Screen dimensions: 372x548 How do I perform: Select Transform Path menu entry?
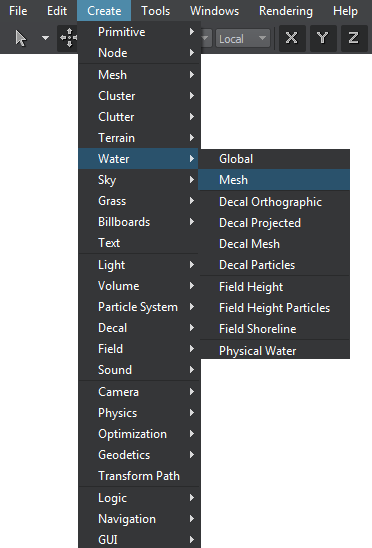[x=139, y=476]
